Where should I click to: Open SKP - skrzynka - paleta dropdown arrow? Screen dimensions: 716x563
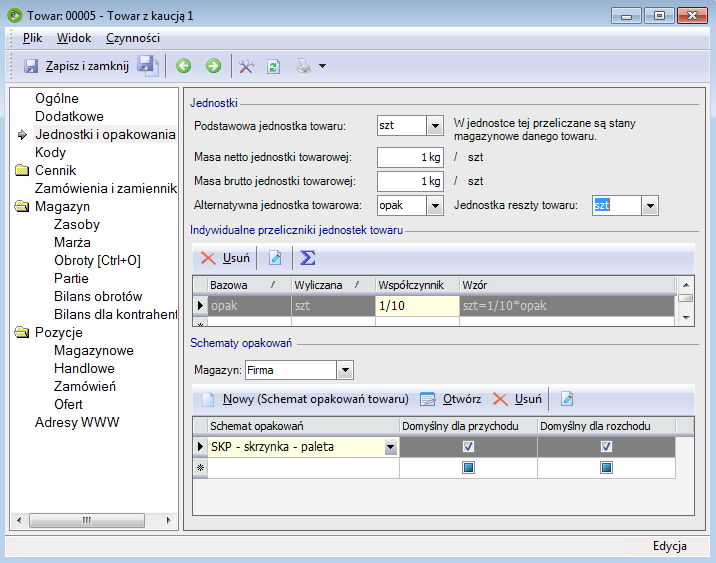390,447
